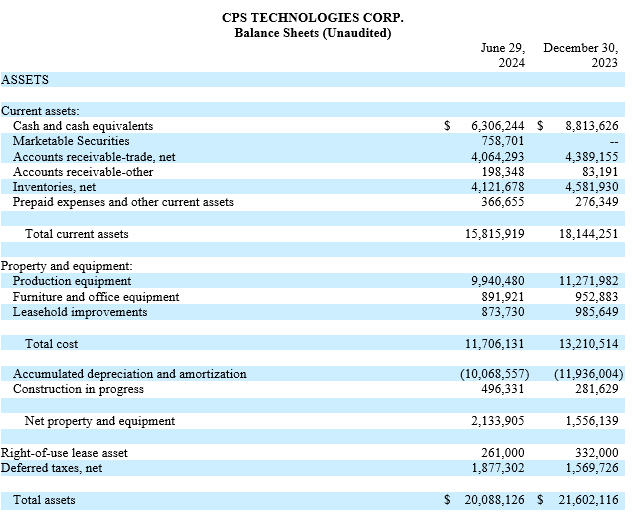Select Prepaid expenses and other current assets
633x515 pixels.
(123, 202)
